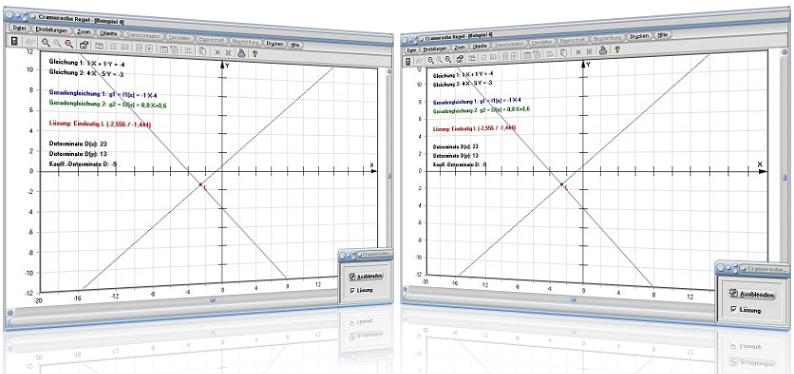
Task: Toggle the Lösung checkbox in left panel
Action: click(353, 290)
